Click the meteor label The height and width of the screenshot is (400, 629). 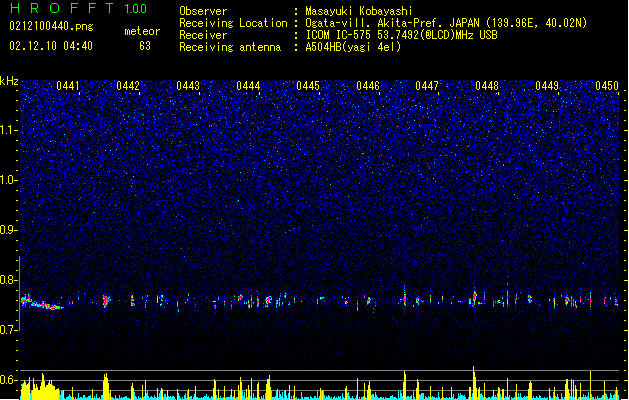(x=142, y=31)
